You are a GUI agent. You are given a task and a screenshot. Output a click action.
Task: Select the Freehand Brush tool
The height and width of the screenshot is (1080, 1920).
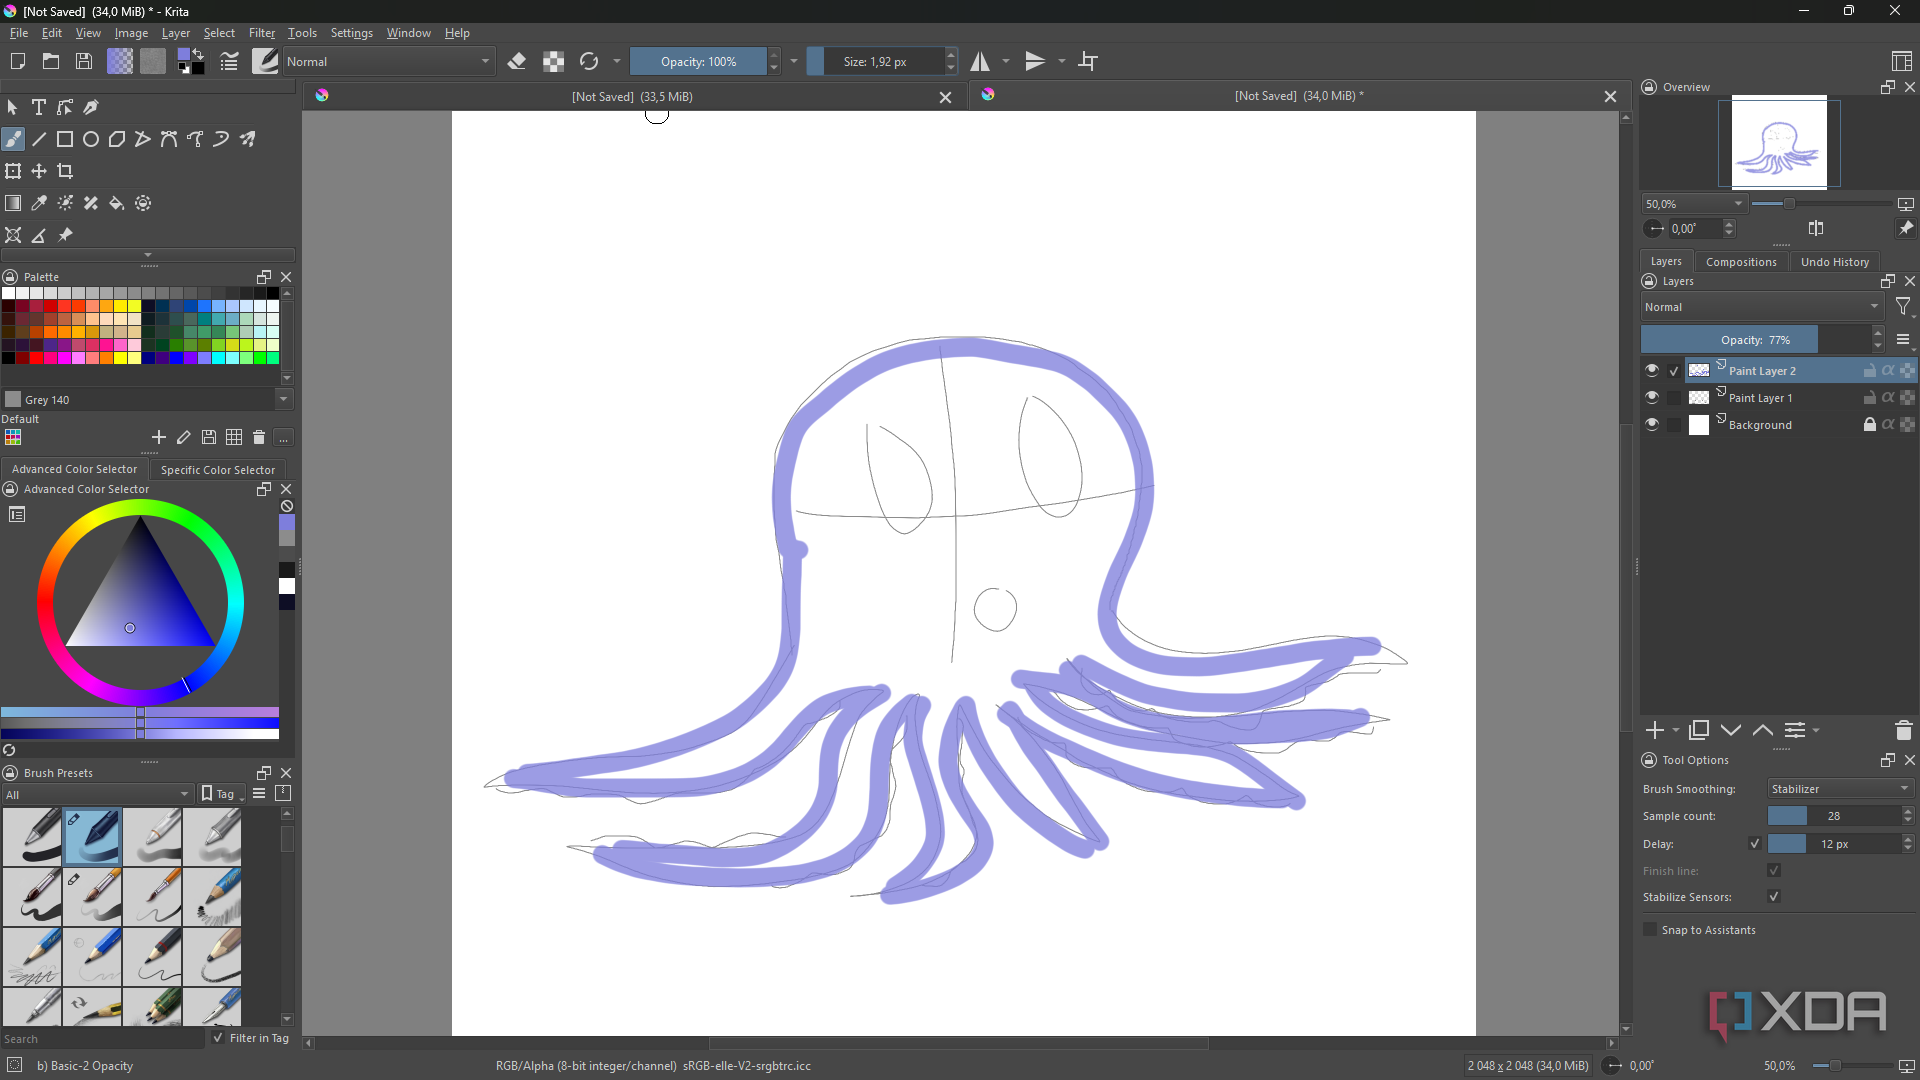point(13,140)
